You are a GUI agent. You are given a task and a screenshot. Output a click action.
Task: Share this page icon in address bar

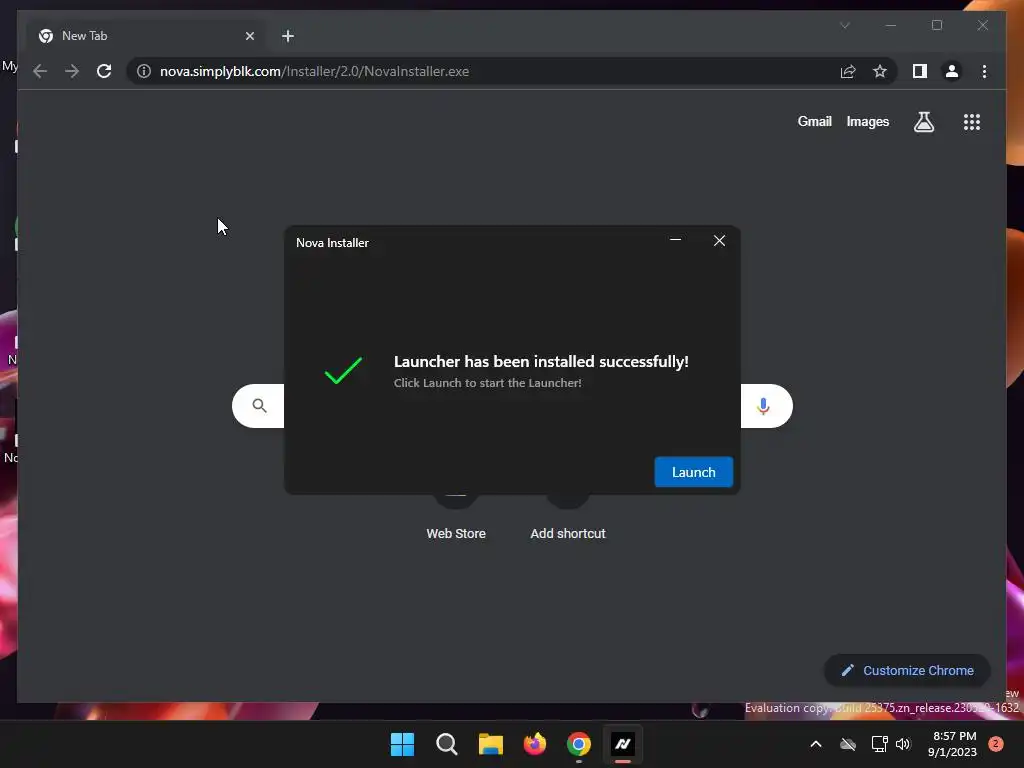848,71
